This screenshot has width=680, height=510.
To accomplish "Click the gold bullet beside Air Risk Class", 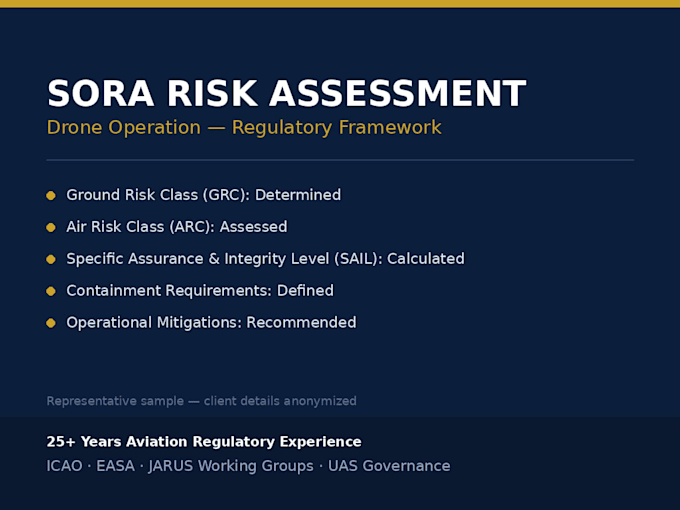I will 51,227.
